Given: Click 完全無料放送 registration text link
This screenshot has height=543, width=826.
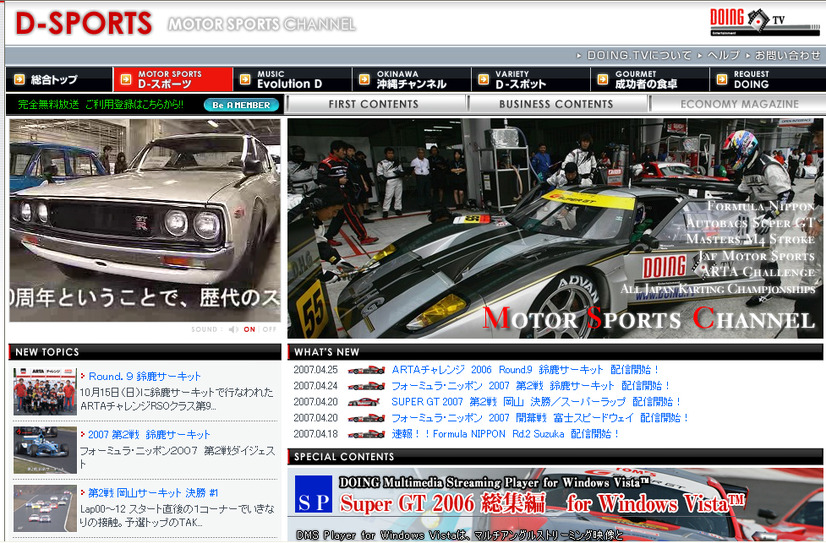Looking at the screenshot, I should 101,104.
